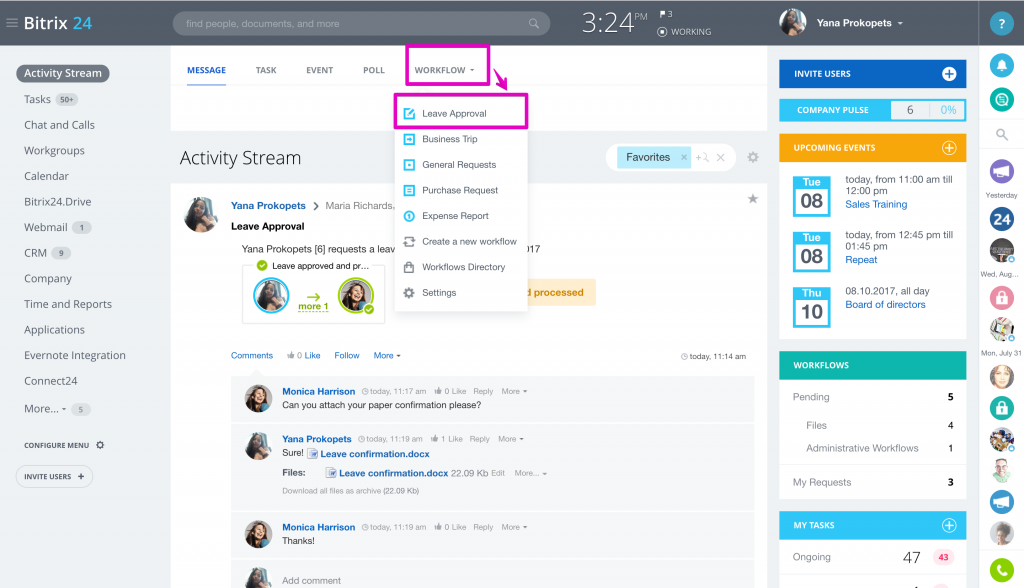Click the green phone call icon
1024x588 pixels.
tap(1001, 570)
